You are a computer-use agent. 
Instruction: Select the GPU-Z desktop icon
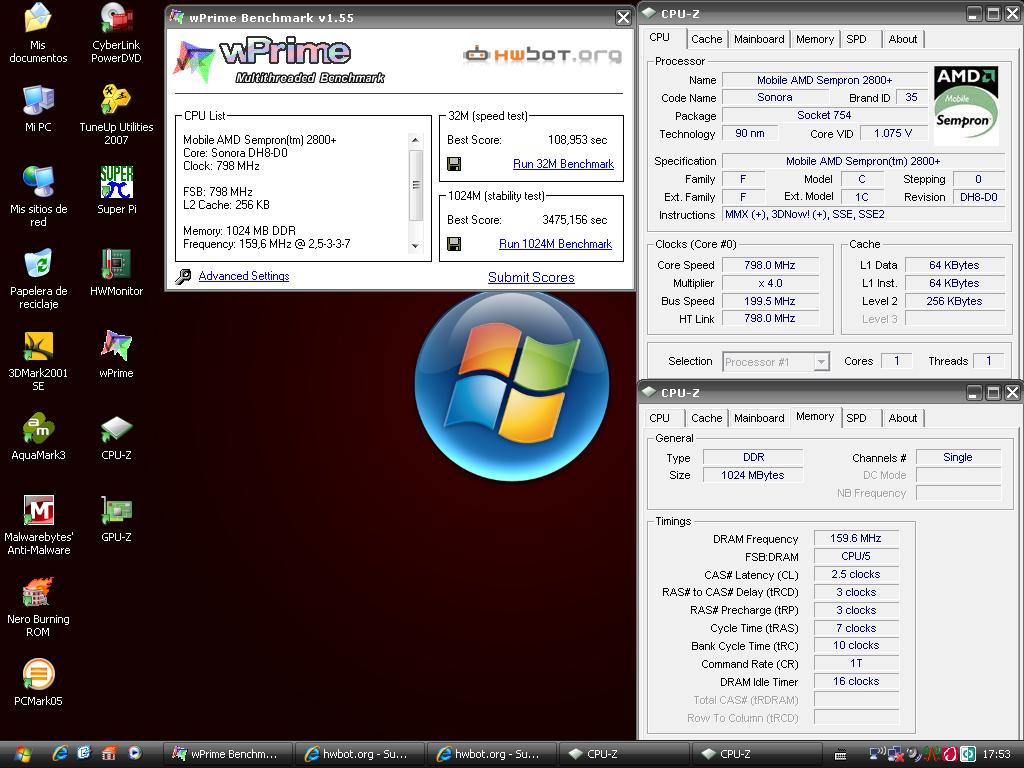coord(116,519)
